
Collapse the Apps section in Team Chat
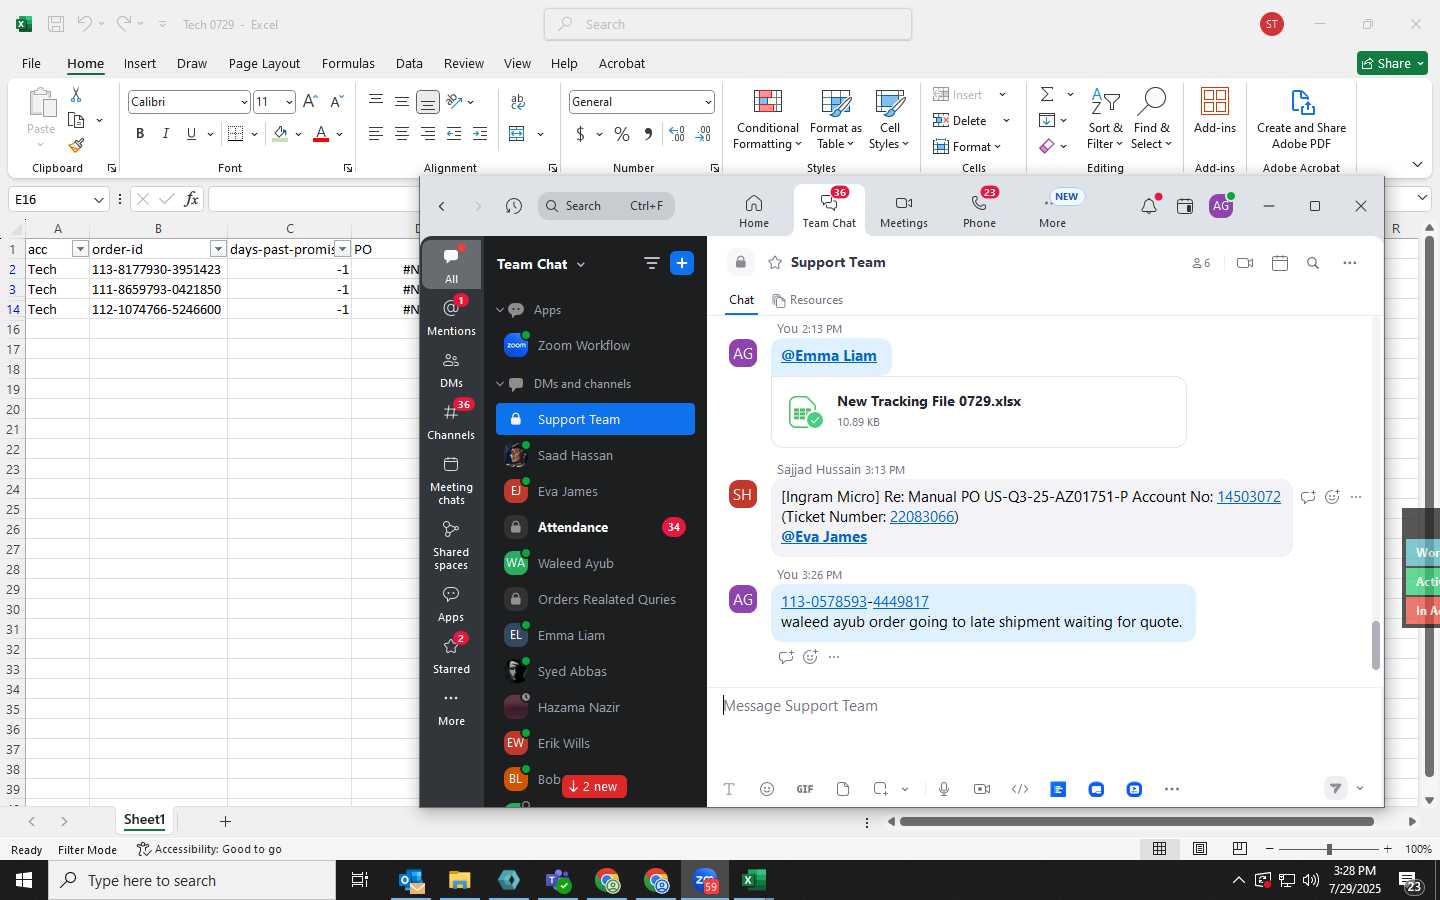pyautogui.click(x=500, y=310)
